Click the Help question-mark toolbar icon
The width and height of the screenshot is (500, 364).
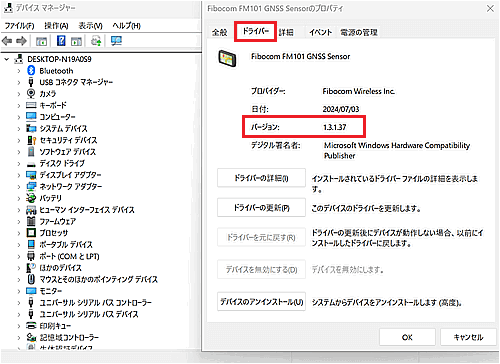(61, 41)
